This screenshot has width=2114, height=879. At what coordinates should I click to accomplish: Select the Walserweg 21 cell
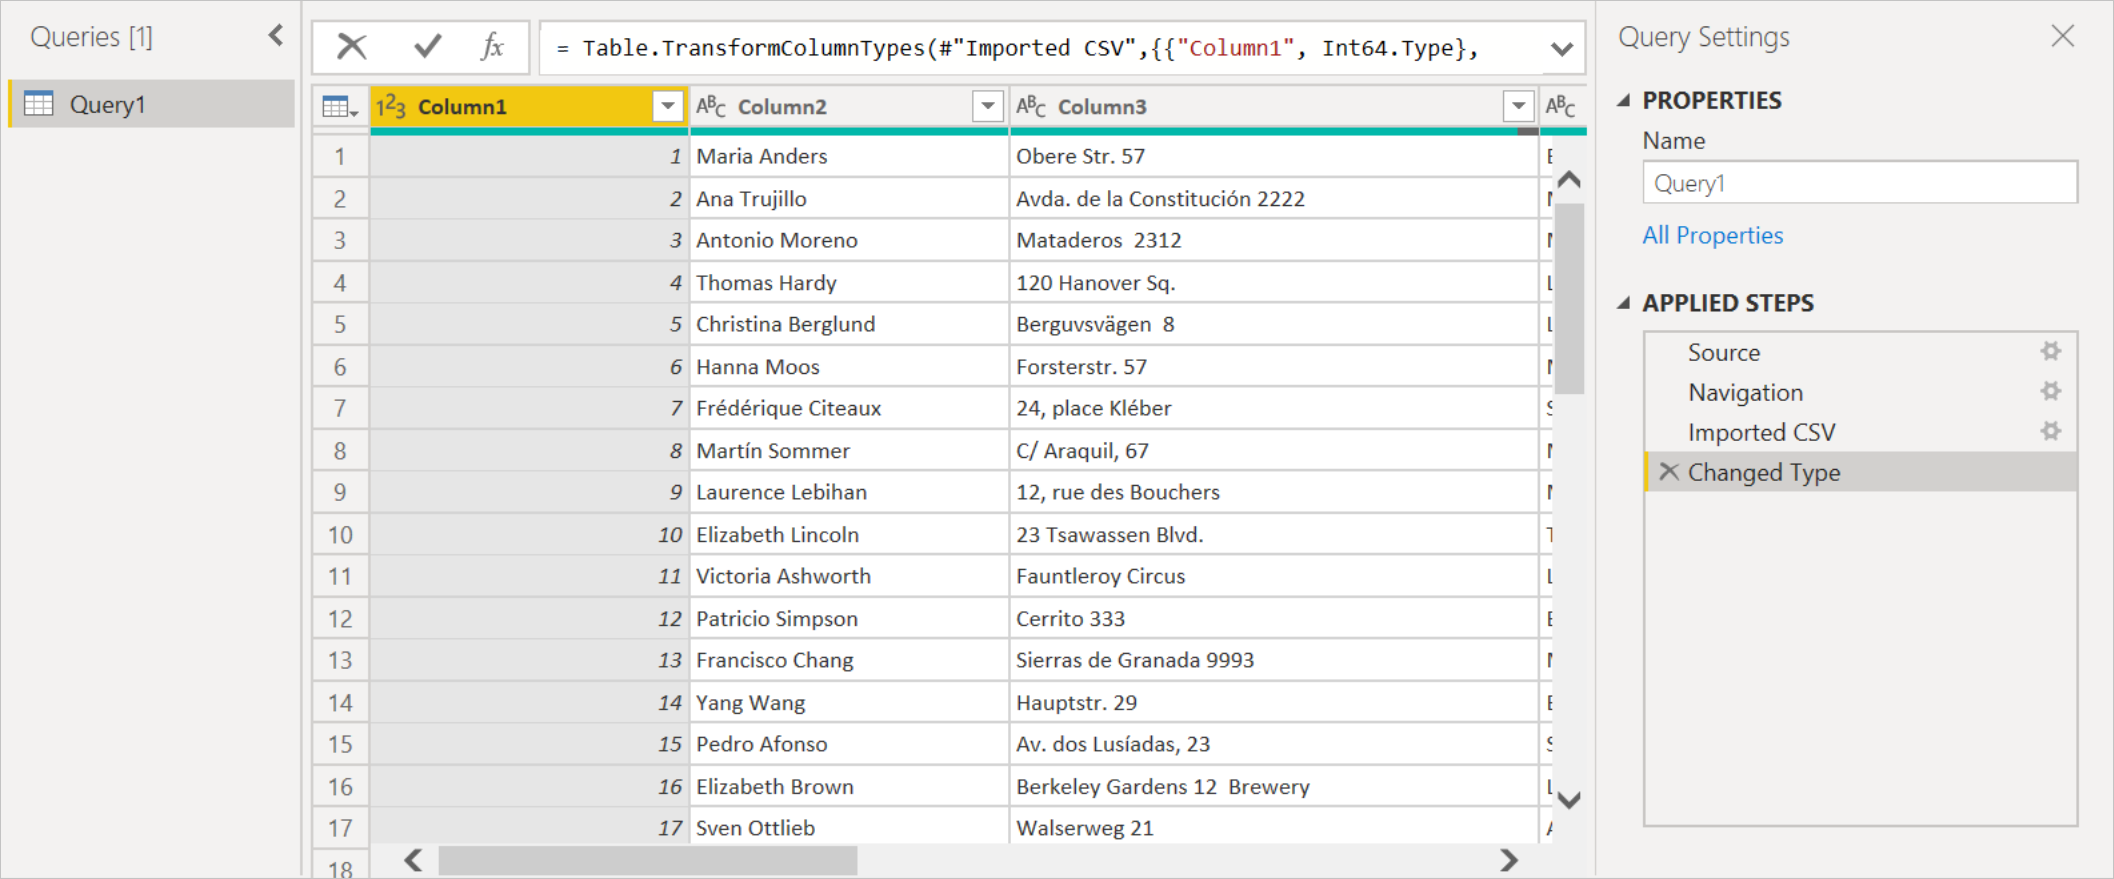click(1274, 828)
